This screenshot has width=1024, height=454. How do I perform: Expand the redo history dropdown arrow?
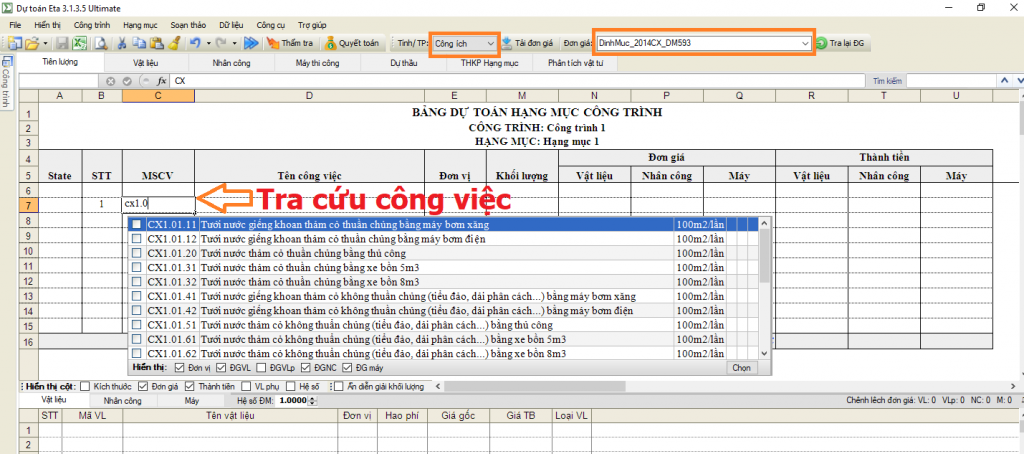(234, 43)
